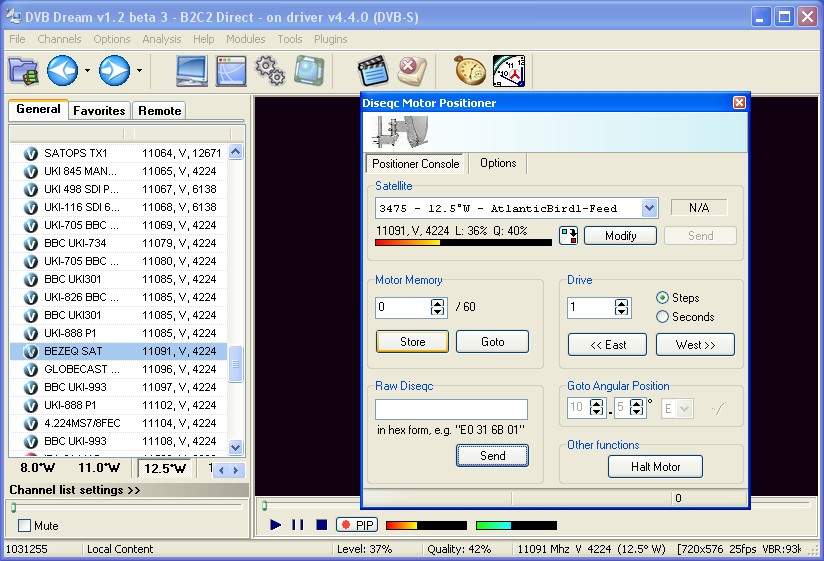
Task: Enable the Mute checkbox
Action: (x=25, y=526)
